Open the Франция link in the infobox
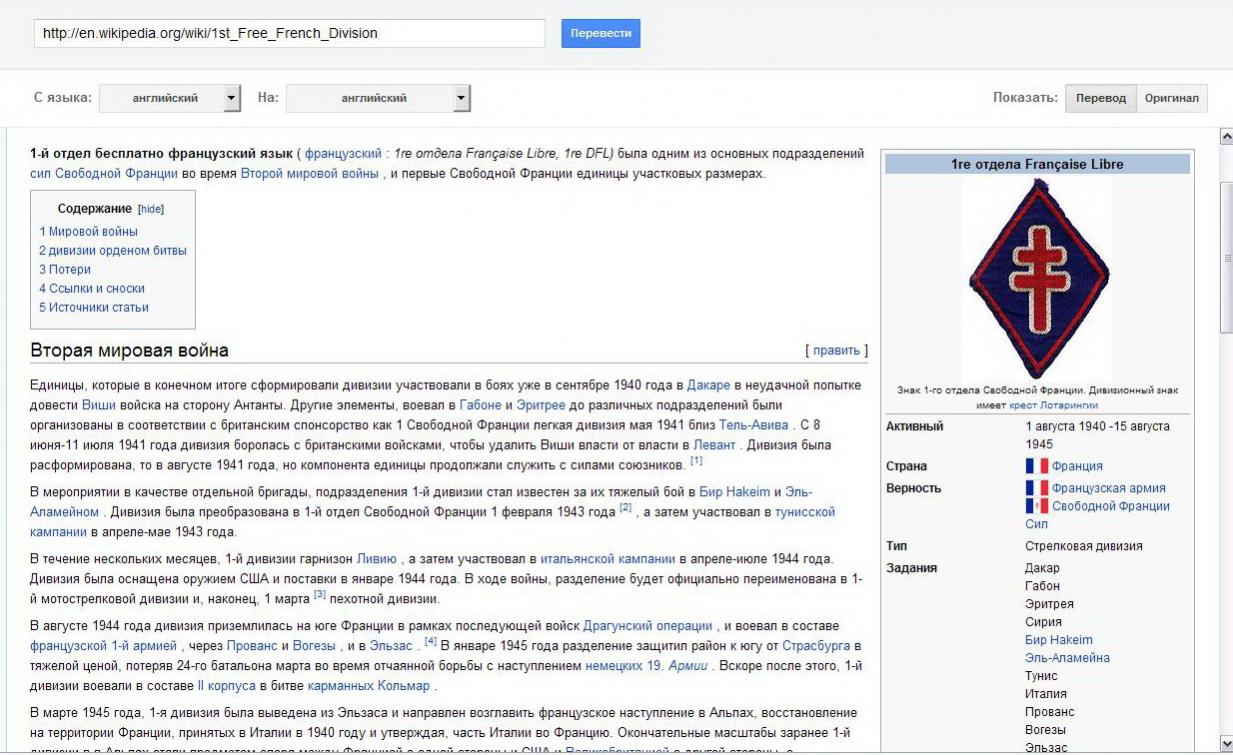Screen dimensions: 1233x755 pyautogui.click(x=1077, y=466)
